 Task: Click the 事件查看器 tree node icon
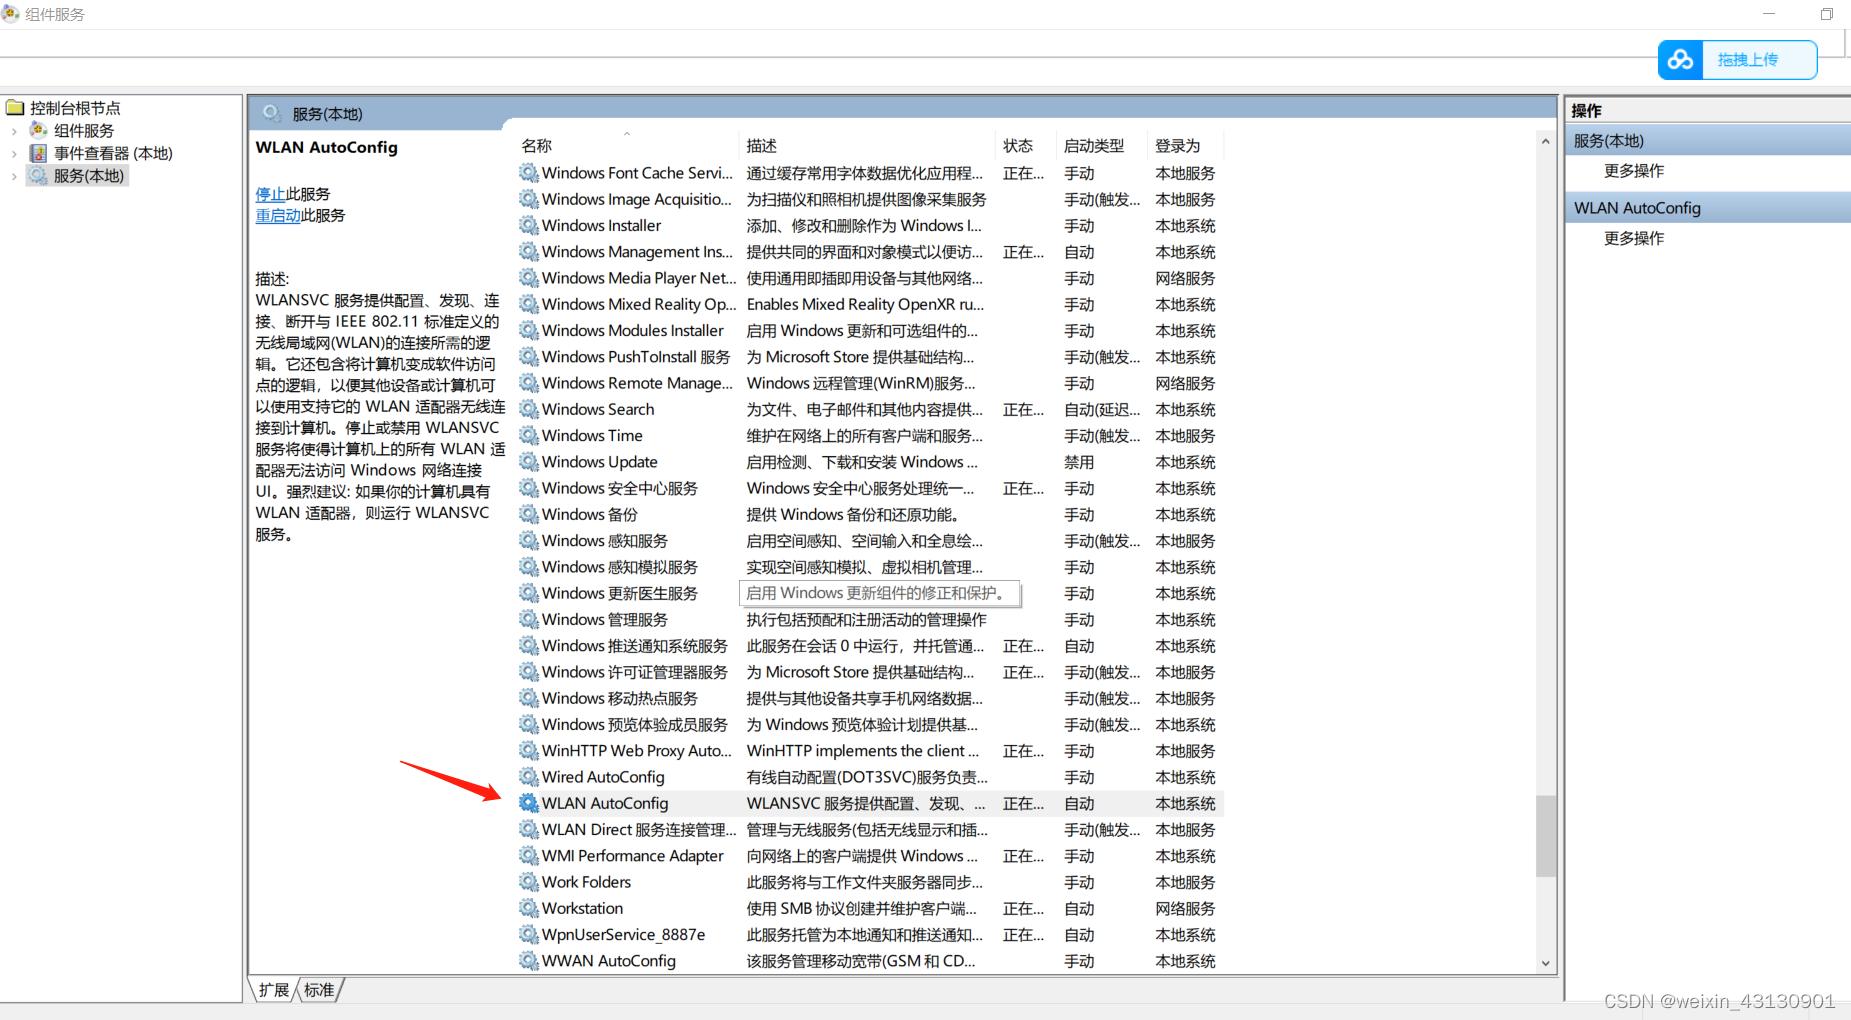pos(38,153)
